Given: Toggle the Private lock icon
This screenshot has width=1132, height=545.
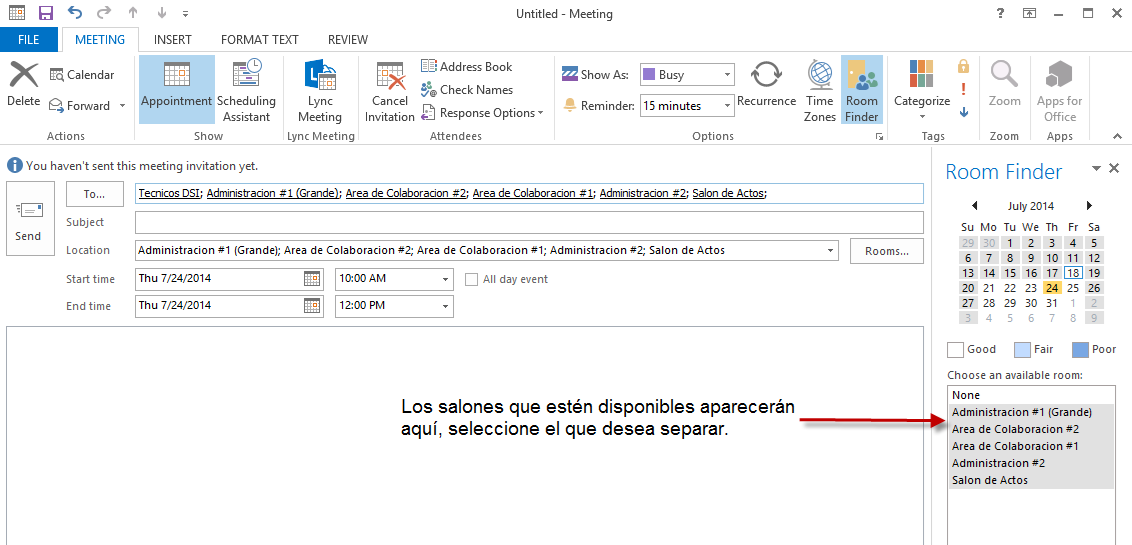Looking at the screenshot, I should pos(963,66).
